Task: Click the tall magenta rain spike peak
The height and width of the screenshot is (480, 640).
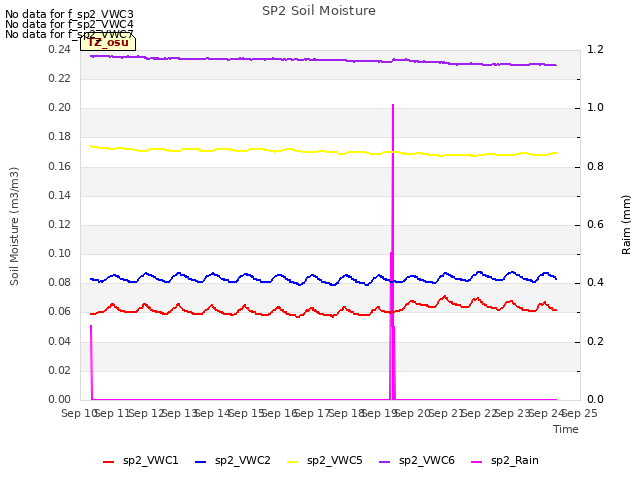Action: pyautogui.click(x=393, y=105)
